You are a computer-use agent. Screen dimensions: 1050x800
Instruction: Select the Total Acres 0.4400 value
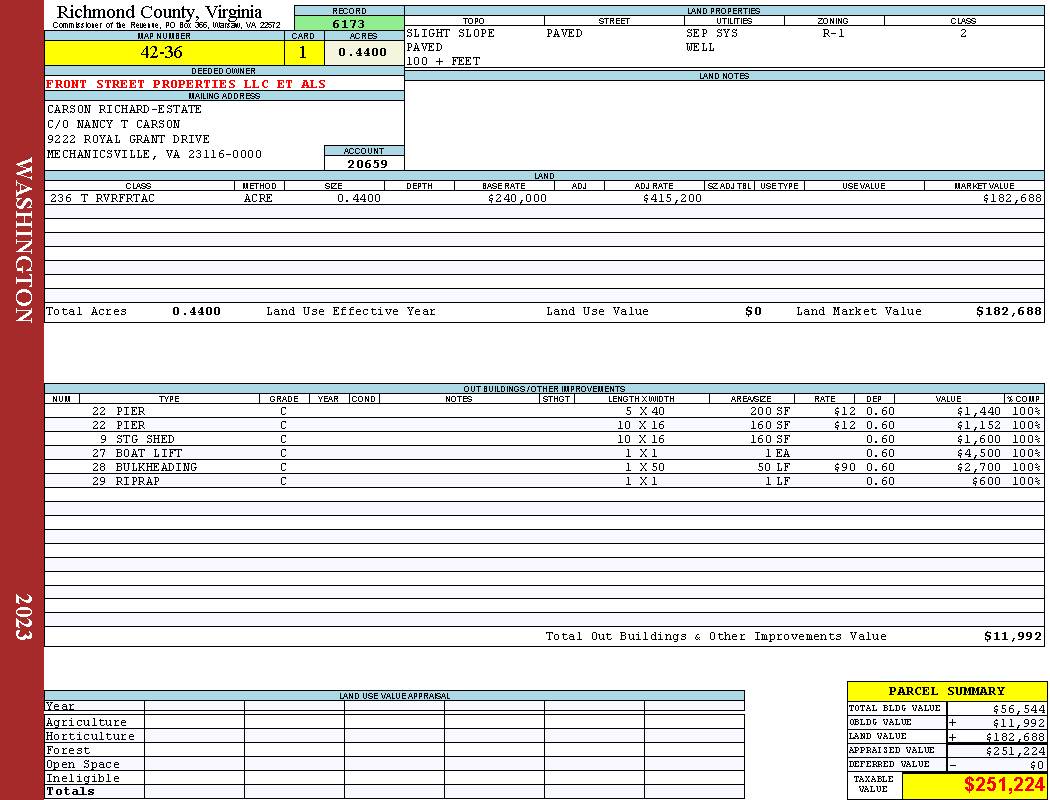pyautogui.click(x=196, y=311)
